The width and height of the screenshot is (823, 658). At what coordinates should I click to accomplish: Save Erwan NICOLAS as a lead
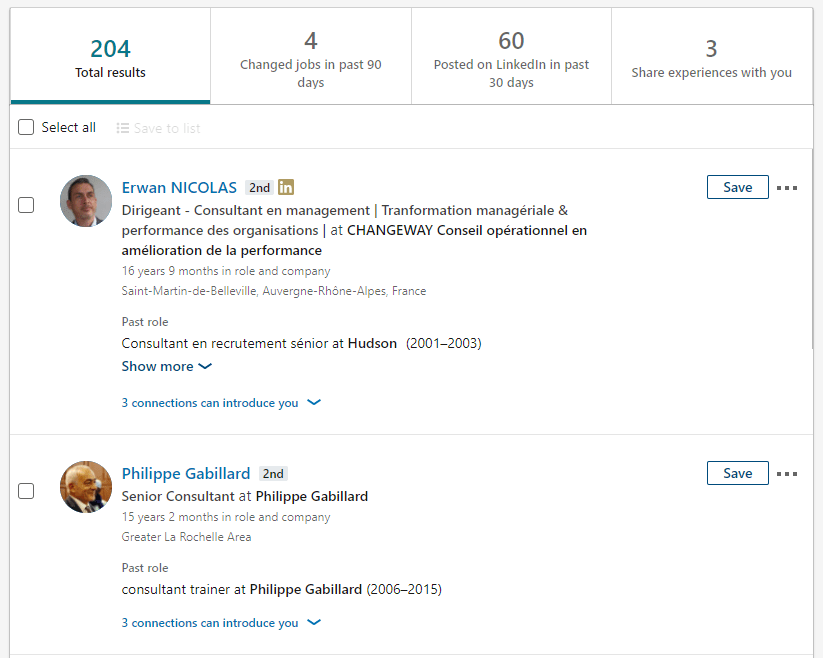(737, 187)
